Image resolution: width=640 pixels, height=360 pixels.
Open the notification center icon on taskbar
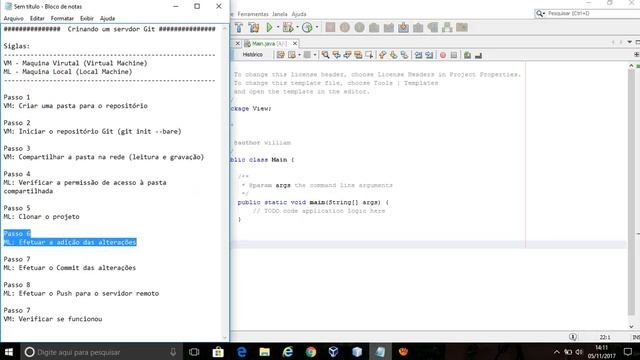tap(628, 352)
